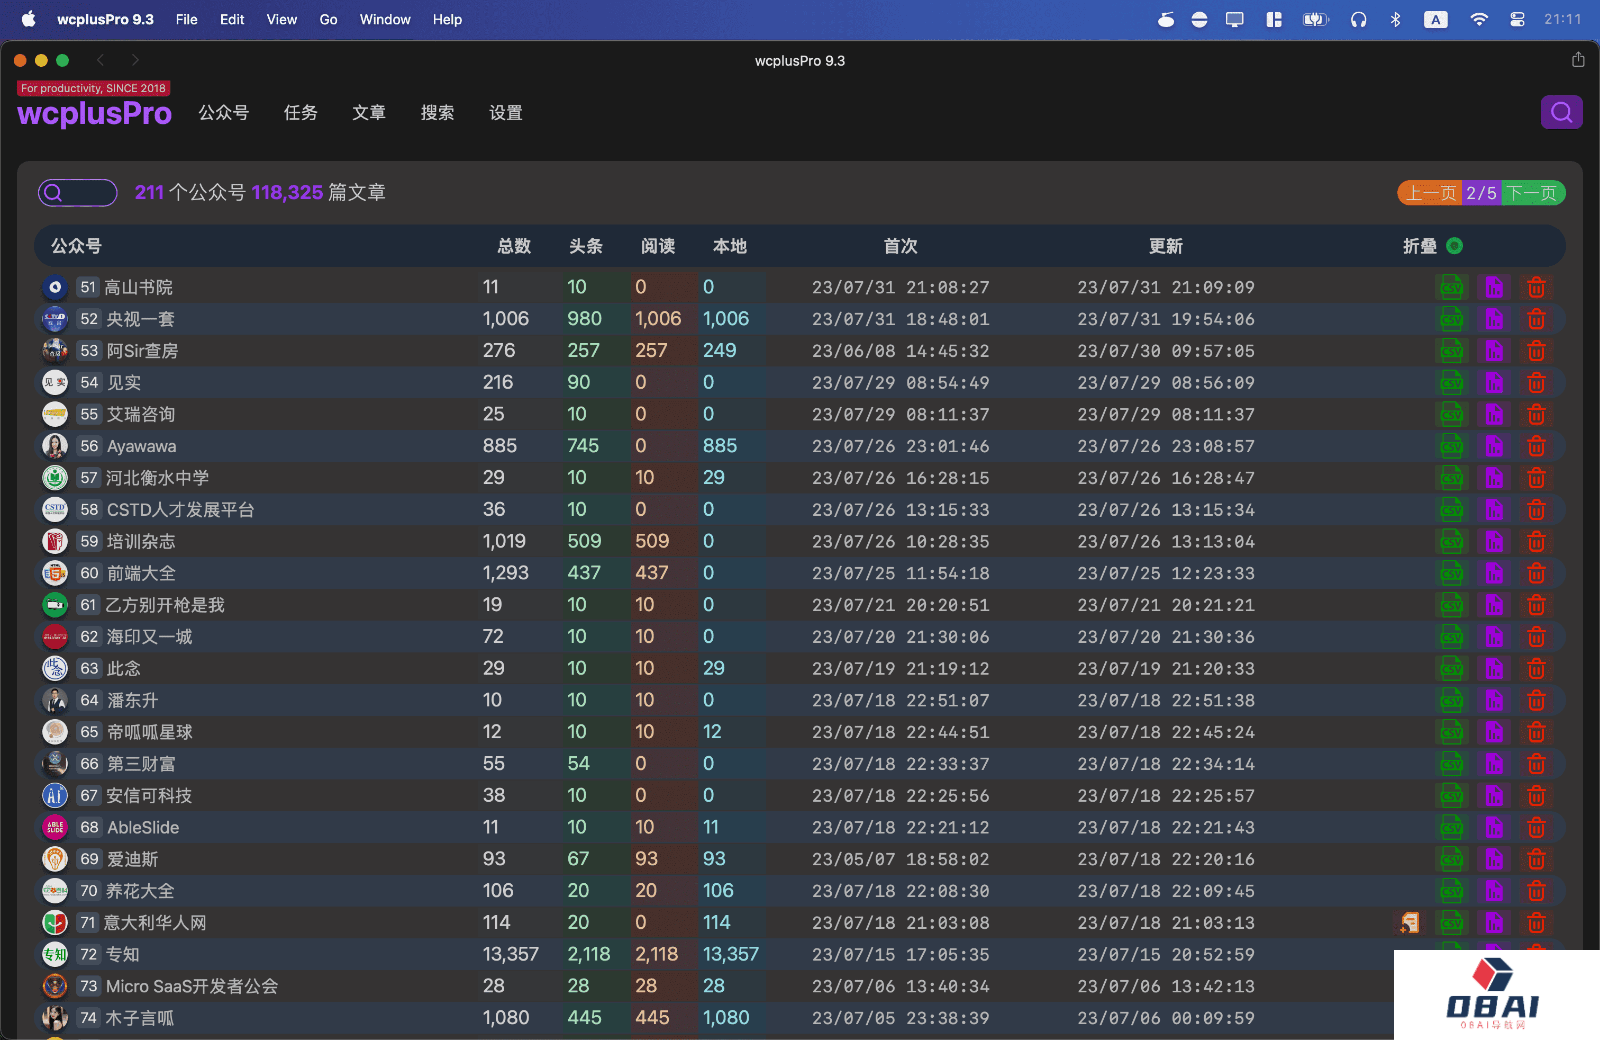Image resolution: width=1600 pixels, height=1040 pixels.
Task: Sort by the 头条 column header
Action: tap(586, 246)
